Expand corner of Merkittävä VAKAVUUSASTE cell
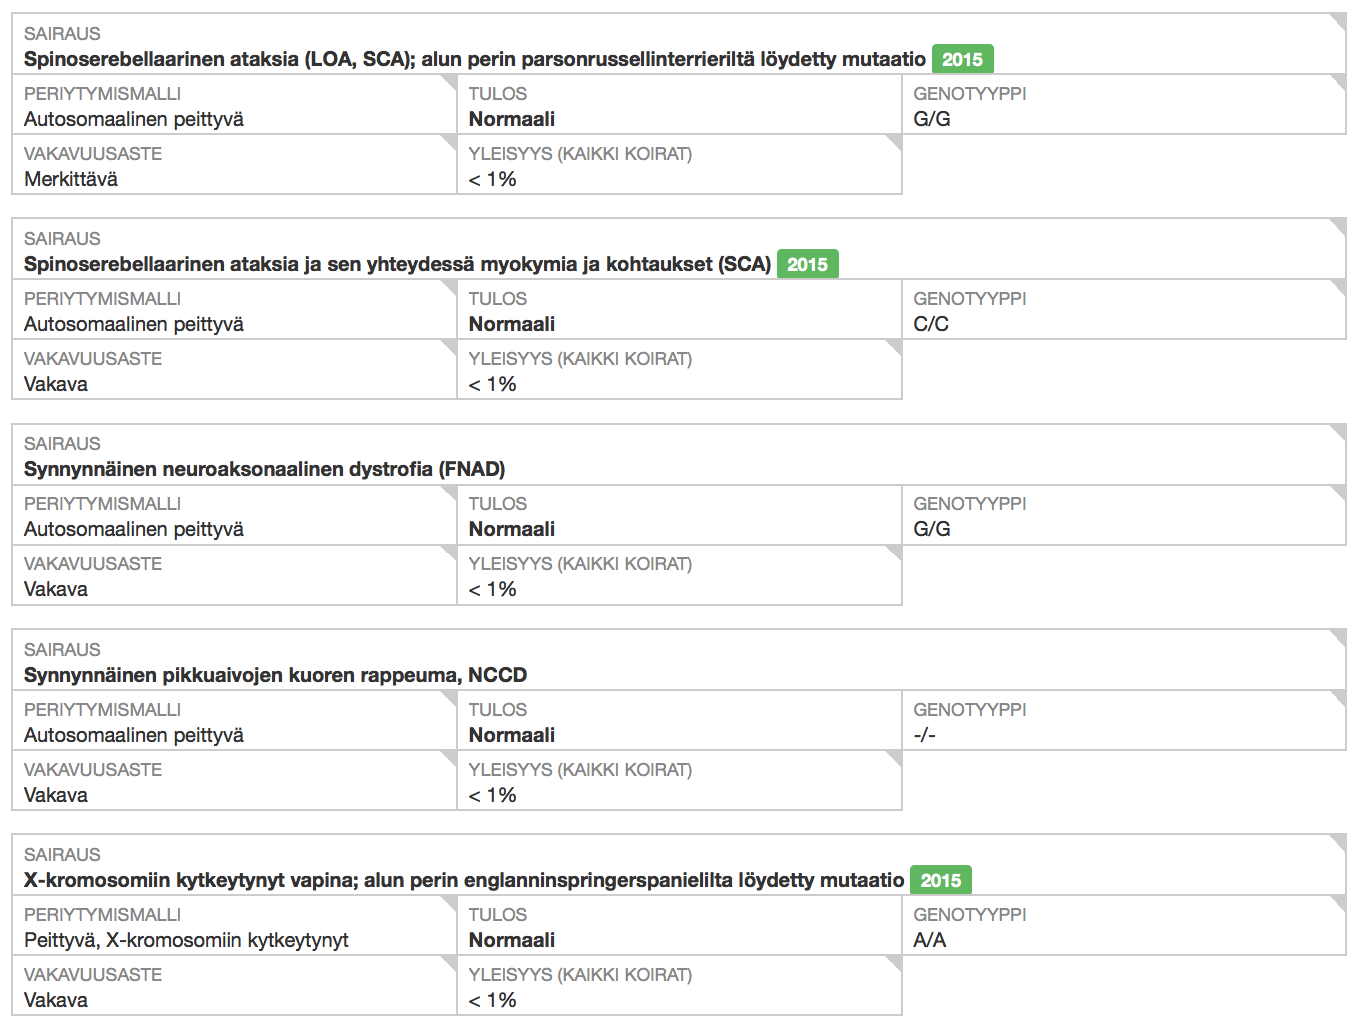Viewport: 1360px width, 1030px height. pos(449,142)
